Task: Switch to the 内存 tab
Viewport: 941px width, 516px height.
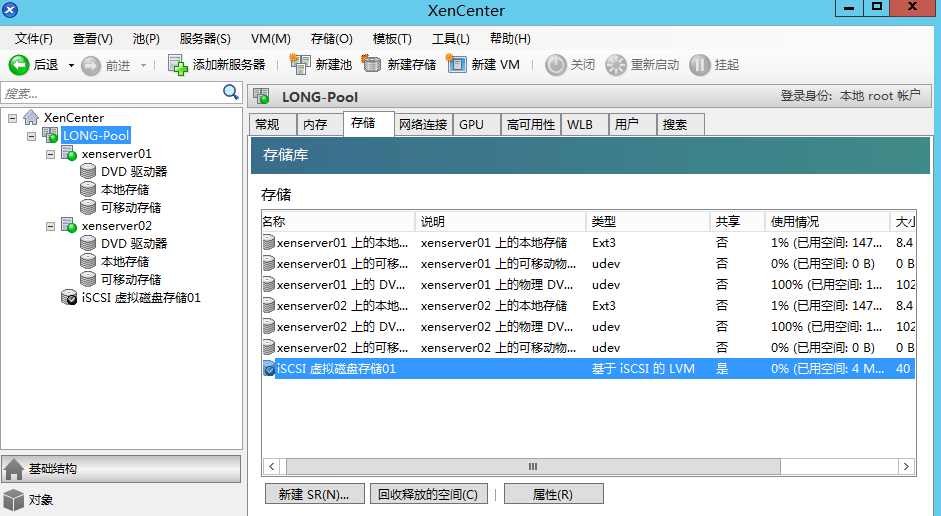Action: (x=320, y=125)
